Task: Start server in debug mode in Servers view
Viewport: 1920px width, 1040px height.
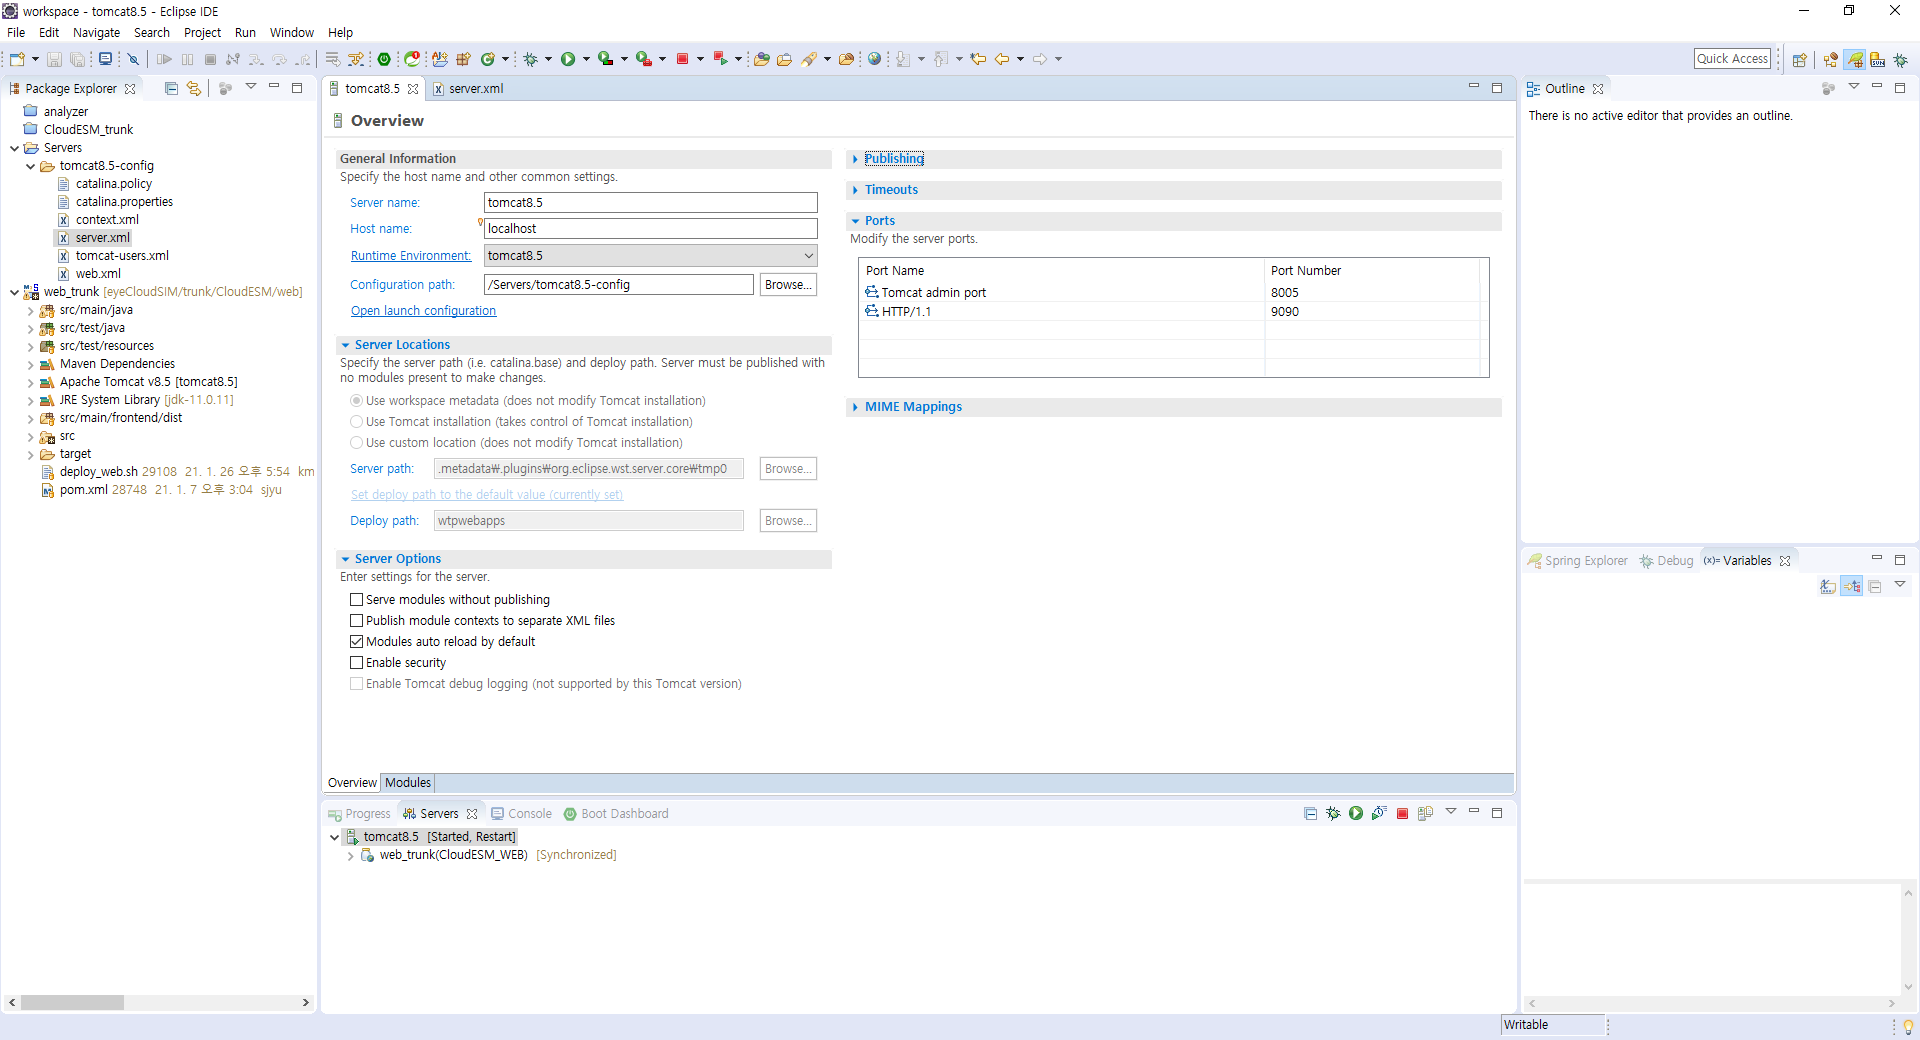Action: [x=1333, y=814]
